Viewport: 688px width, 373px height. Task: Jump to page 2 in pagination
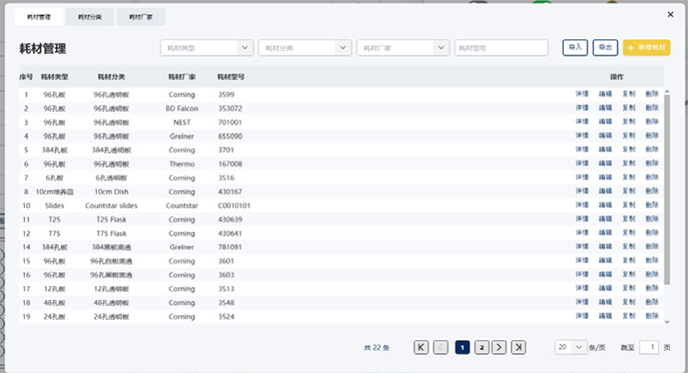click(482, 348)
